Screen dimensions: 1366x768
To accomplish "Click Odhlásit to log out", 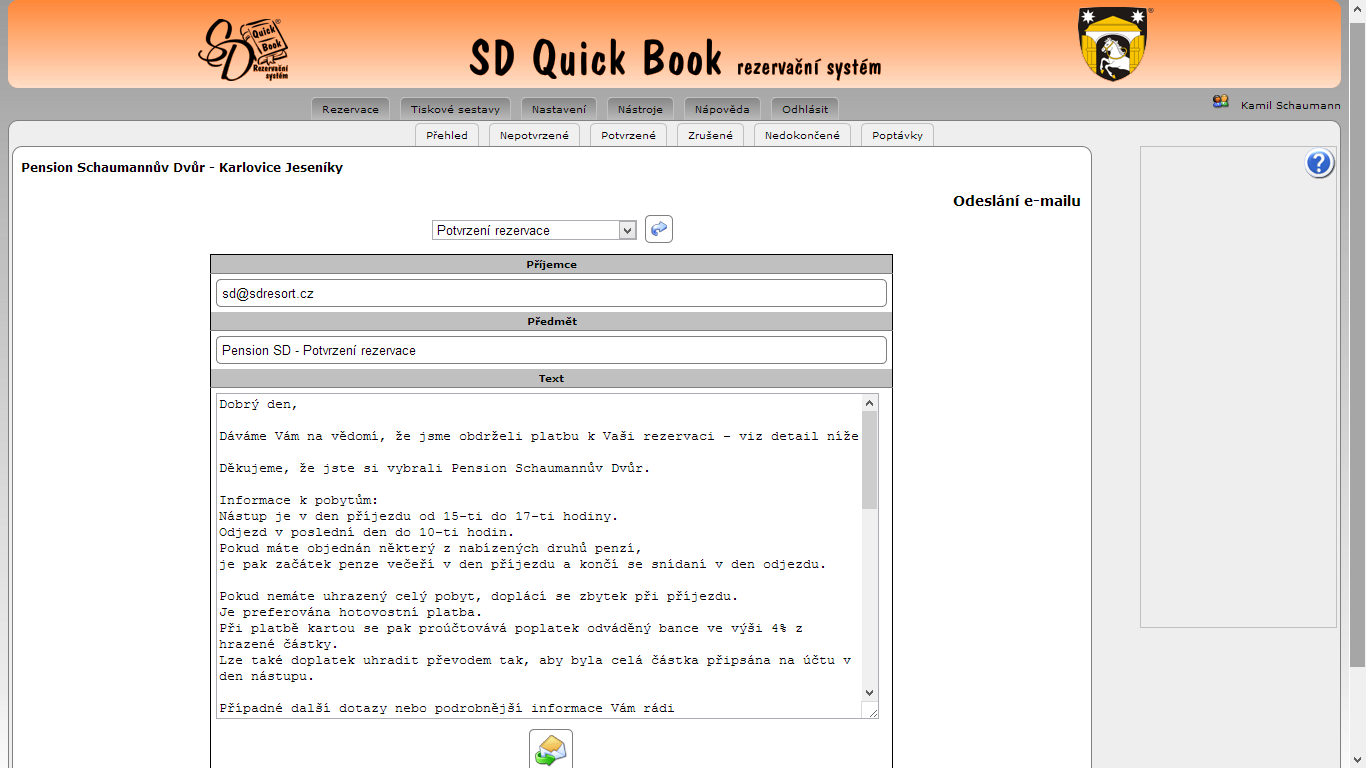I will pos(805,109).
